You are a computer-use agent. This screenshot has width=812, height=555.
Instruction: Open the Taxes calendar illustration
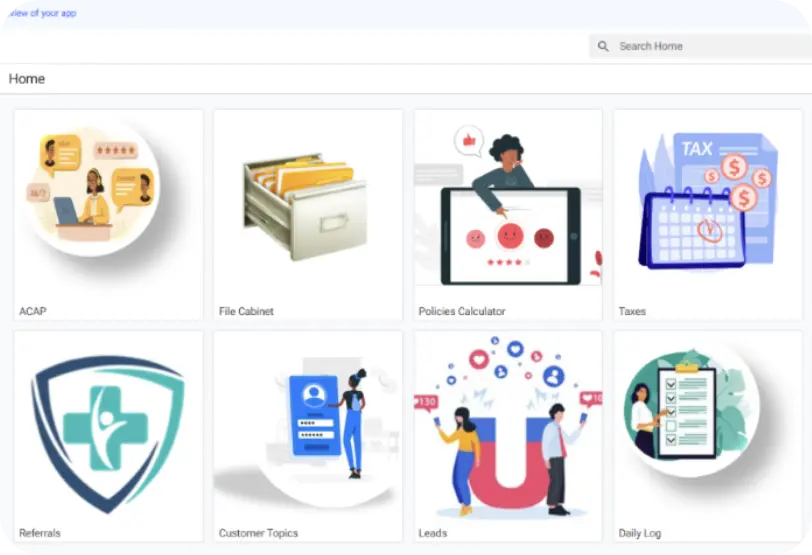(x=707, y=201)
